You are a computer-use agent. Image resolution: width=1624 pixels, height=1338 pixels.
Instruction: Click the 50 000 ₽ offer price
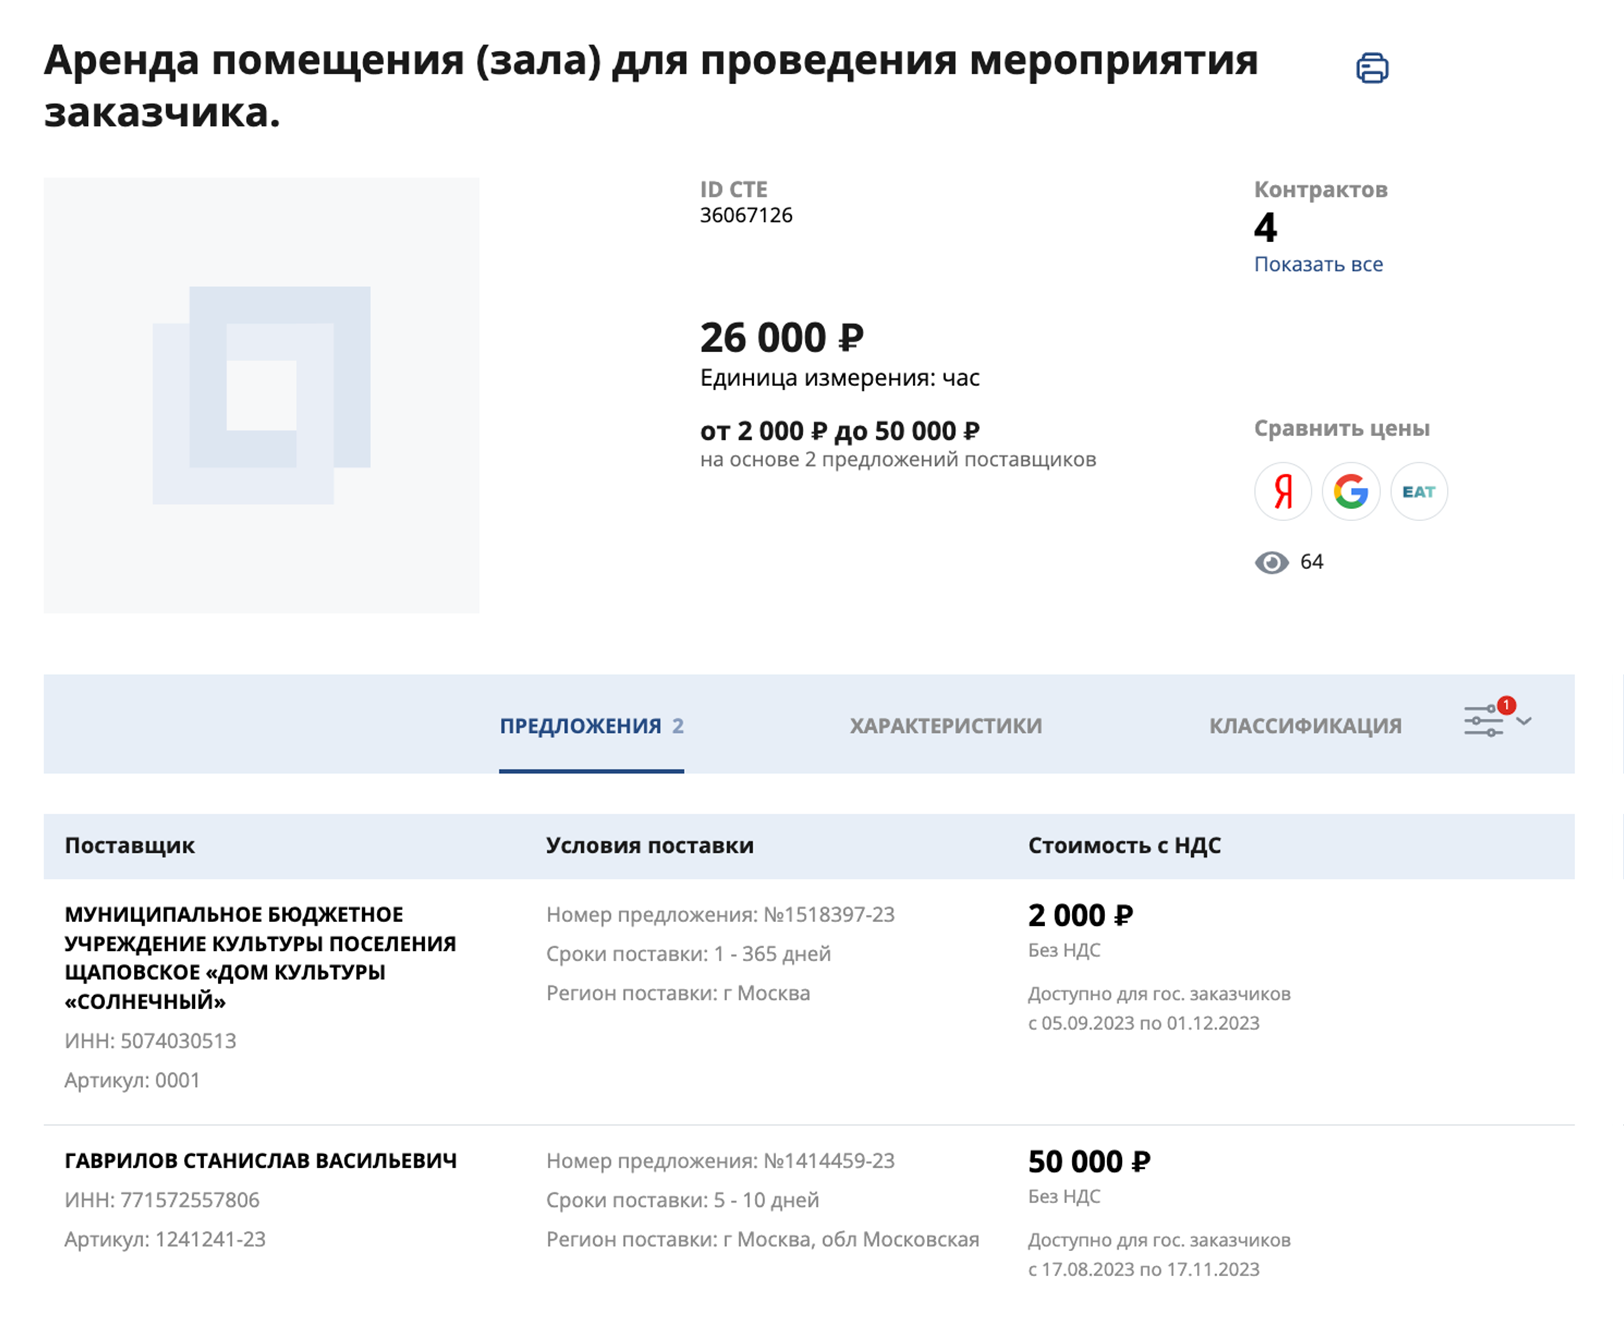click(1089, 1161)
